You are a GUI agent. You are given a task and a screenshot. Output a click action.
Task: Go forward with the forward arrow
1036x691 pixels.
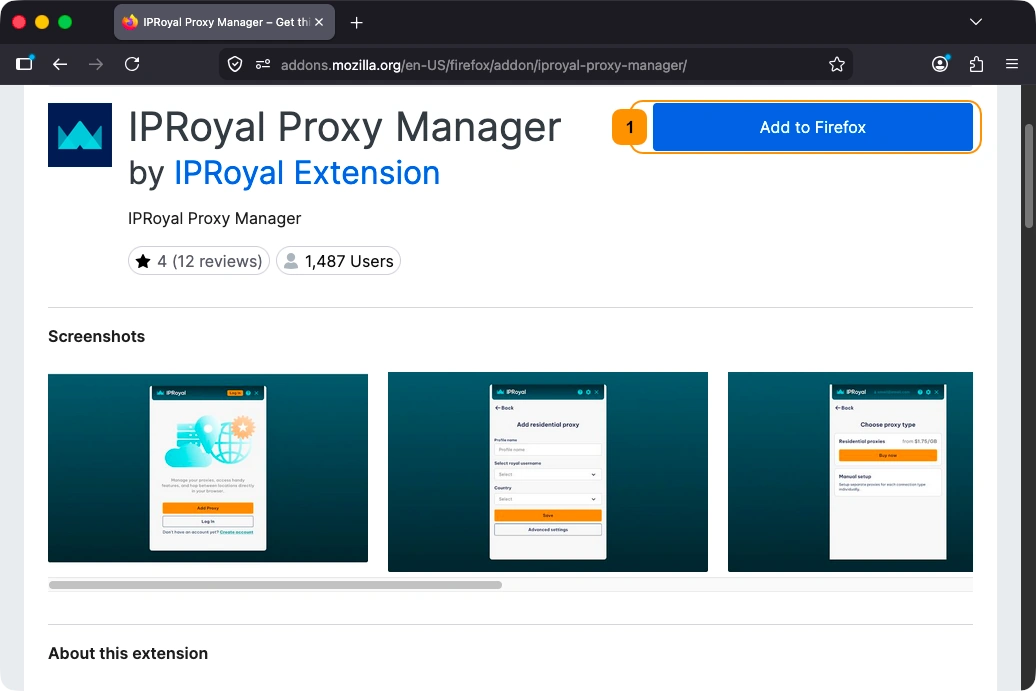(96, 64)
